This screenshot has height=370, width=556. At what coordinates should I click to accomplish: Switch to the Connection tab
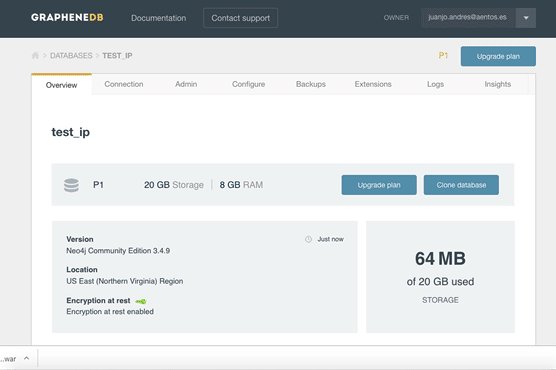pos(124,84)
